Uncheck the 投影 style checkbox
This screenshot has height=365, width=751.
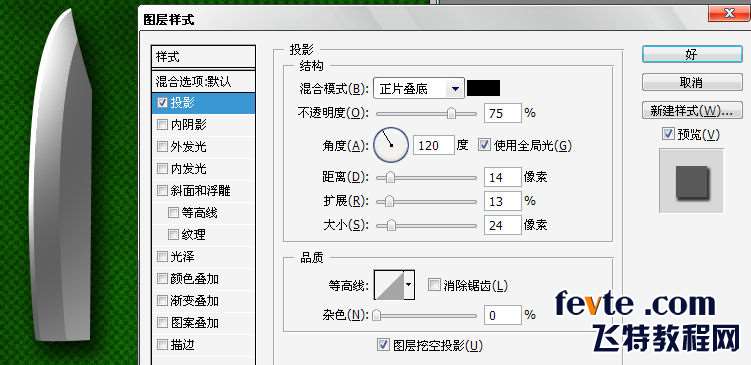point(162,103)
